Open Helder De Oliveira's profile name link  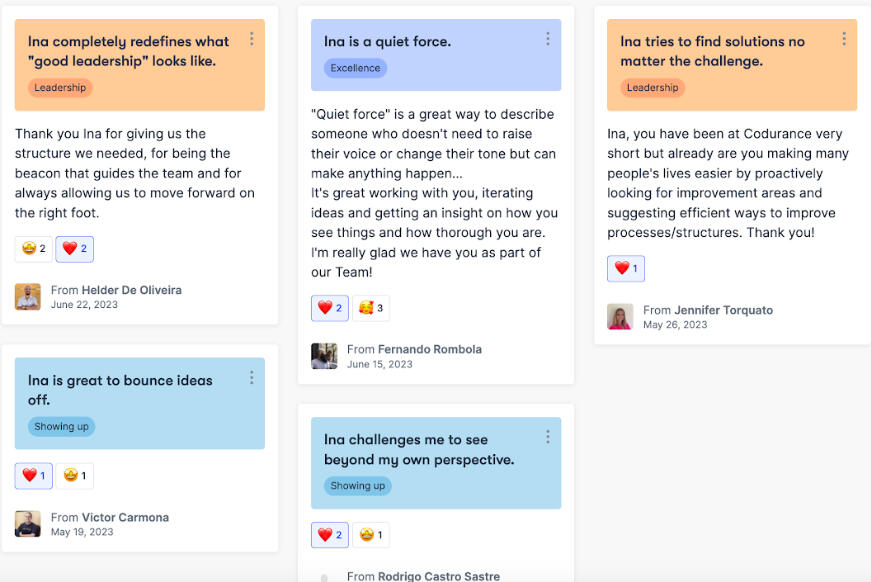[131, 290]
